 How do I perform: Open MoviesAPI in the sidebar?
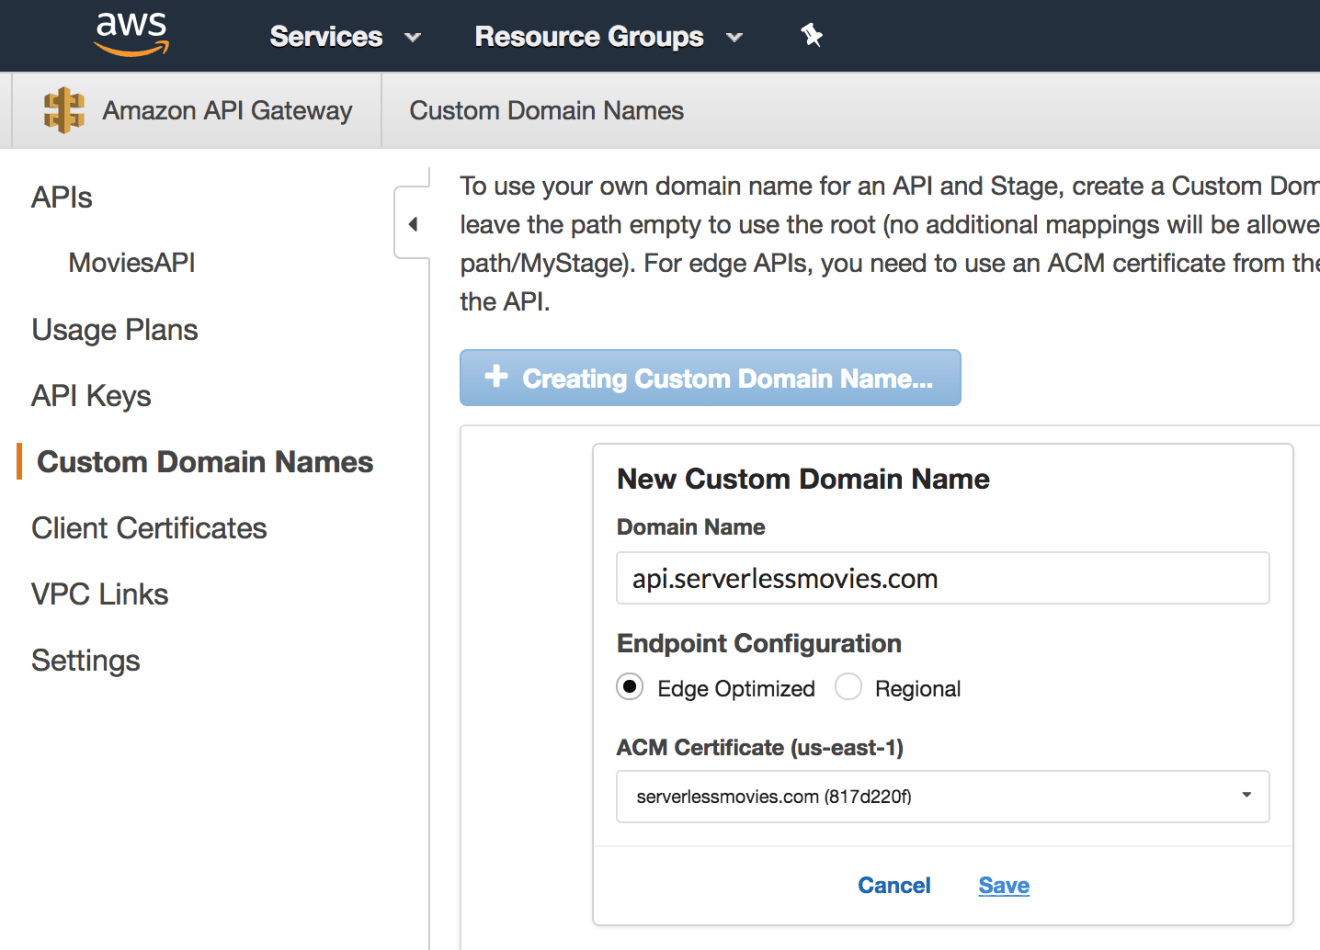[132, 263]
